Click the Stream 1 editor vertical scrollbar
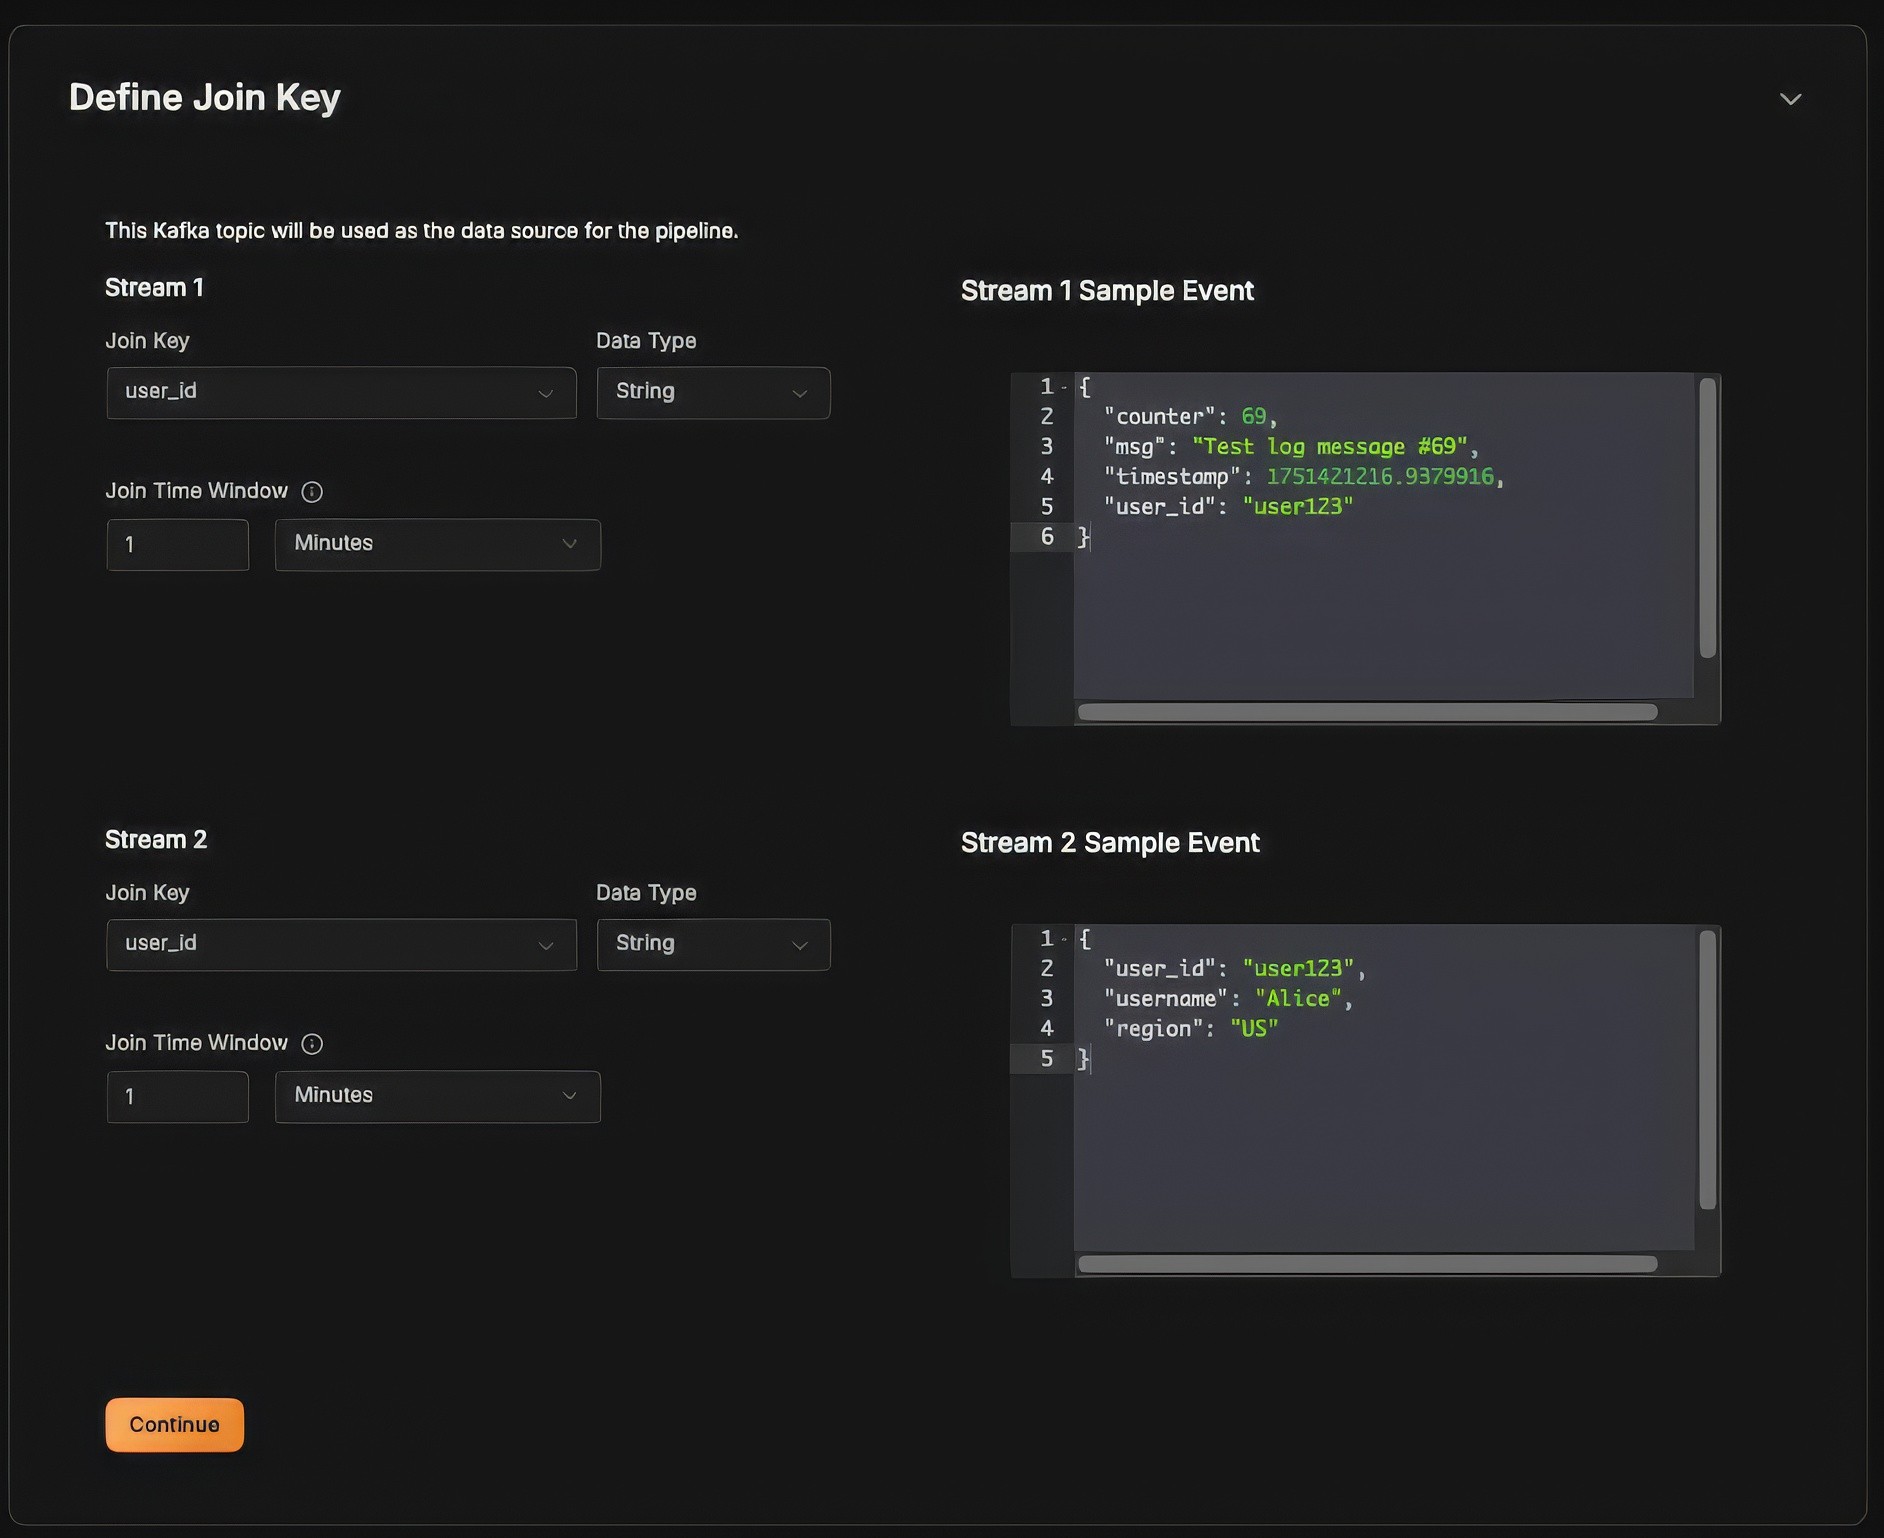The image size is (1884, 1538). pyautogui.click(x=1708, y=518)
